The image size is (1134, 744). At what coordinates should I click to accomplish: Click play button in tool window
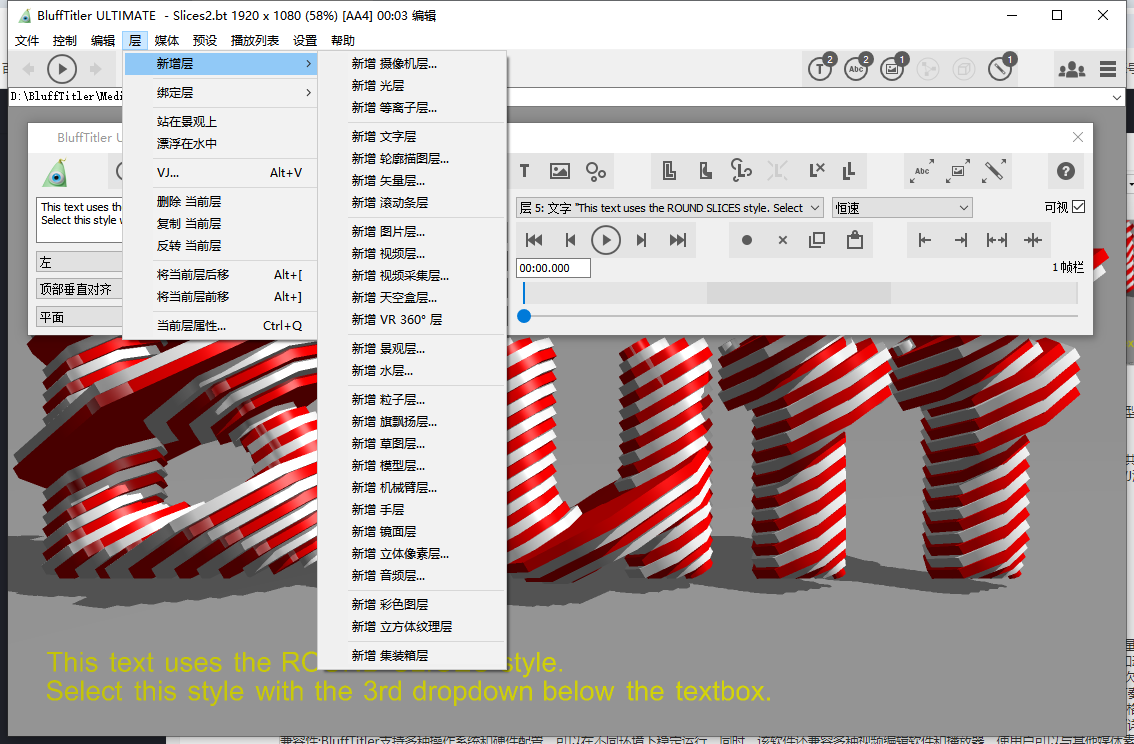point(606,240)
